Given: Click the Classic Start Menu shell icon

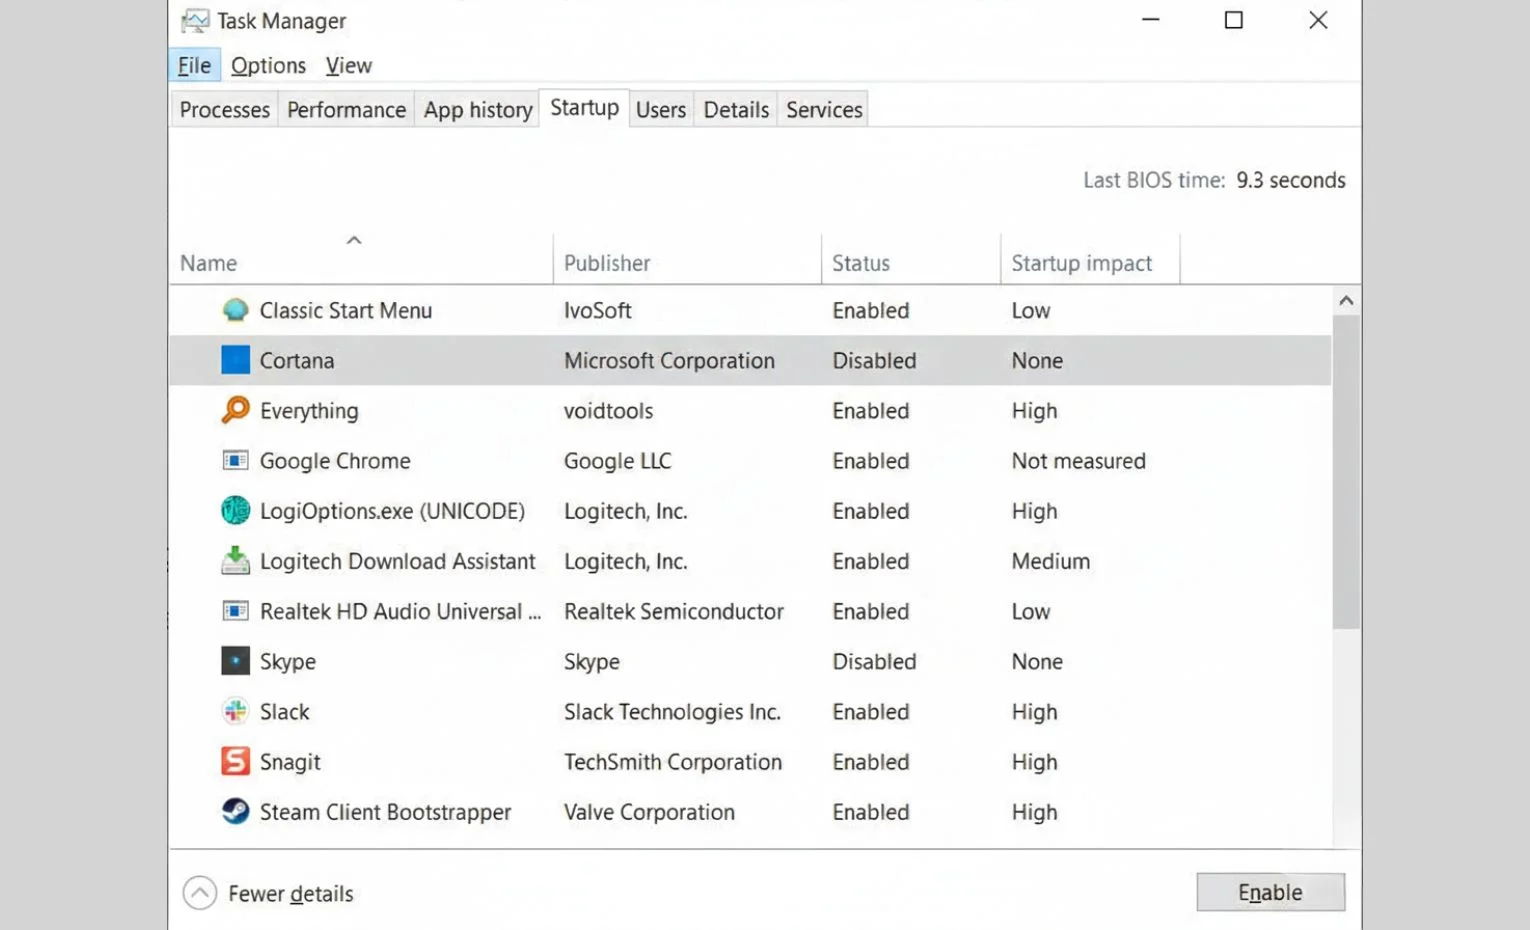Looking at the screenshot, I should pos(235,310).
